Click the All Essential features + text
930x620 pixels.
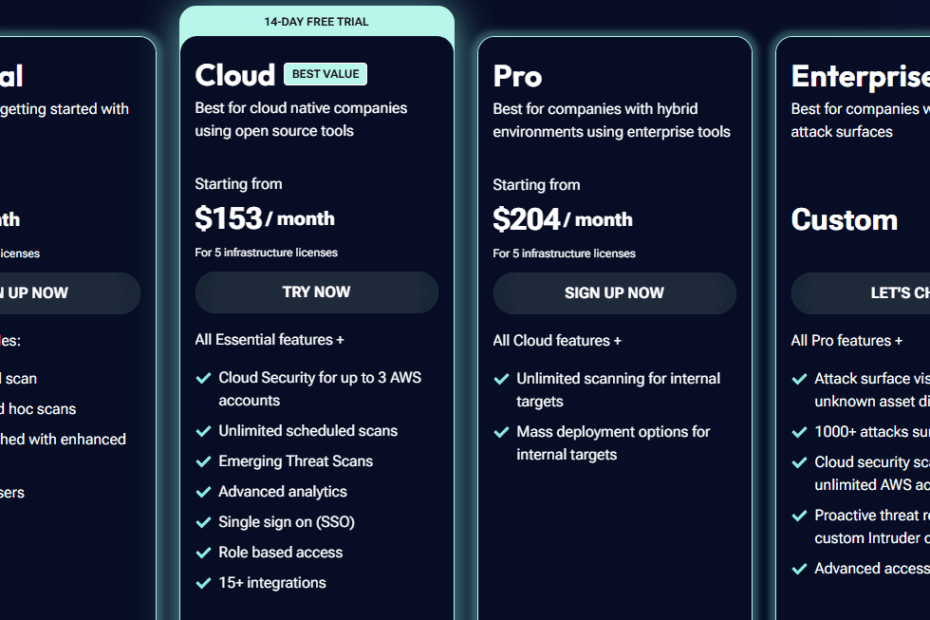(269, 340)
